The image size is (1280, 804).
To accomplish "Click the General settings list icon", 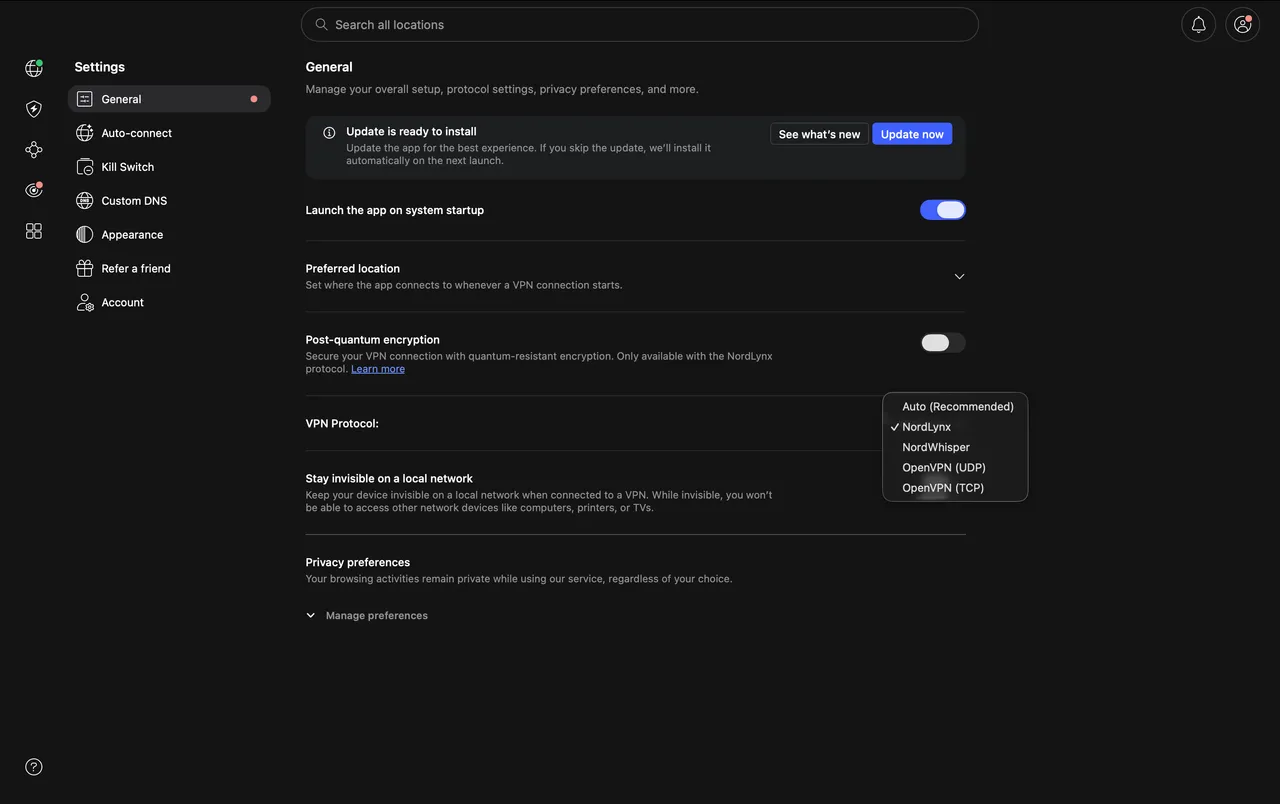I will click(x=84, y=99).
